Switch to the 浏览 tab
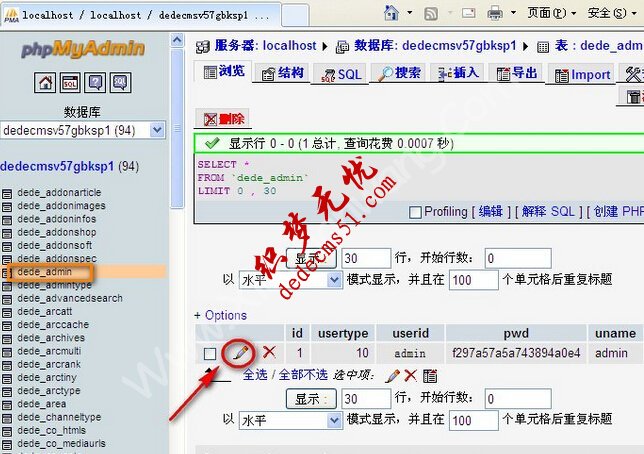 [x=224, y=72]
